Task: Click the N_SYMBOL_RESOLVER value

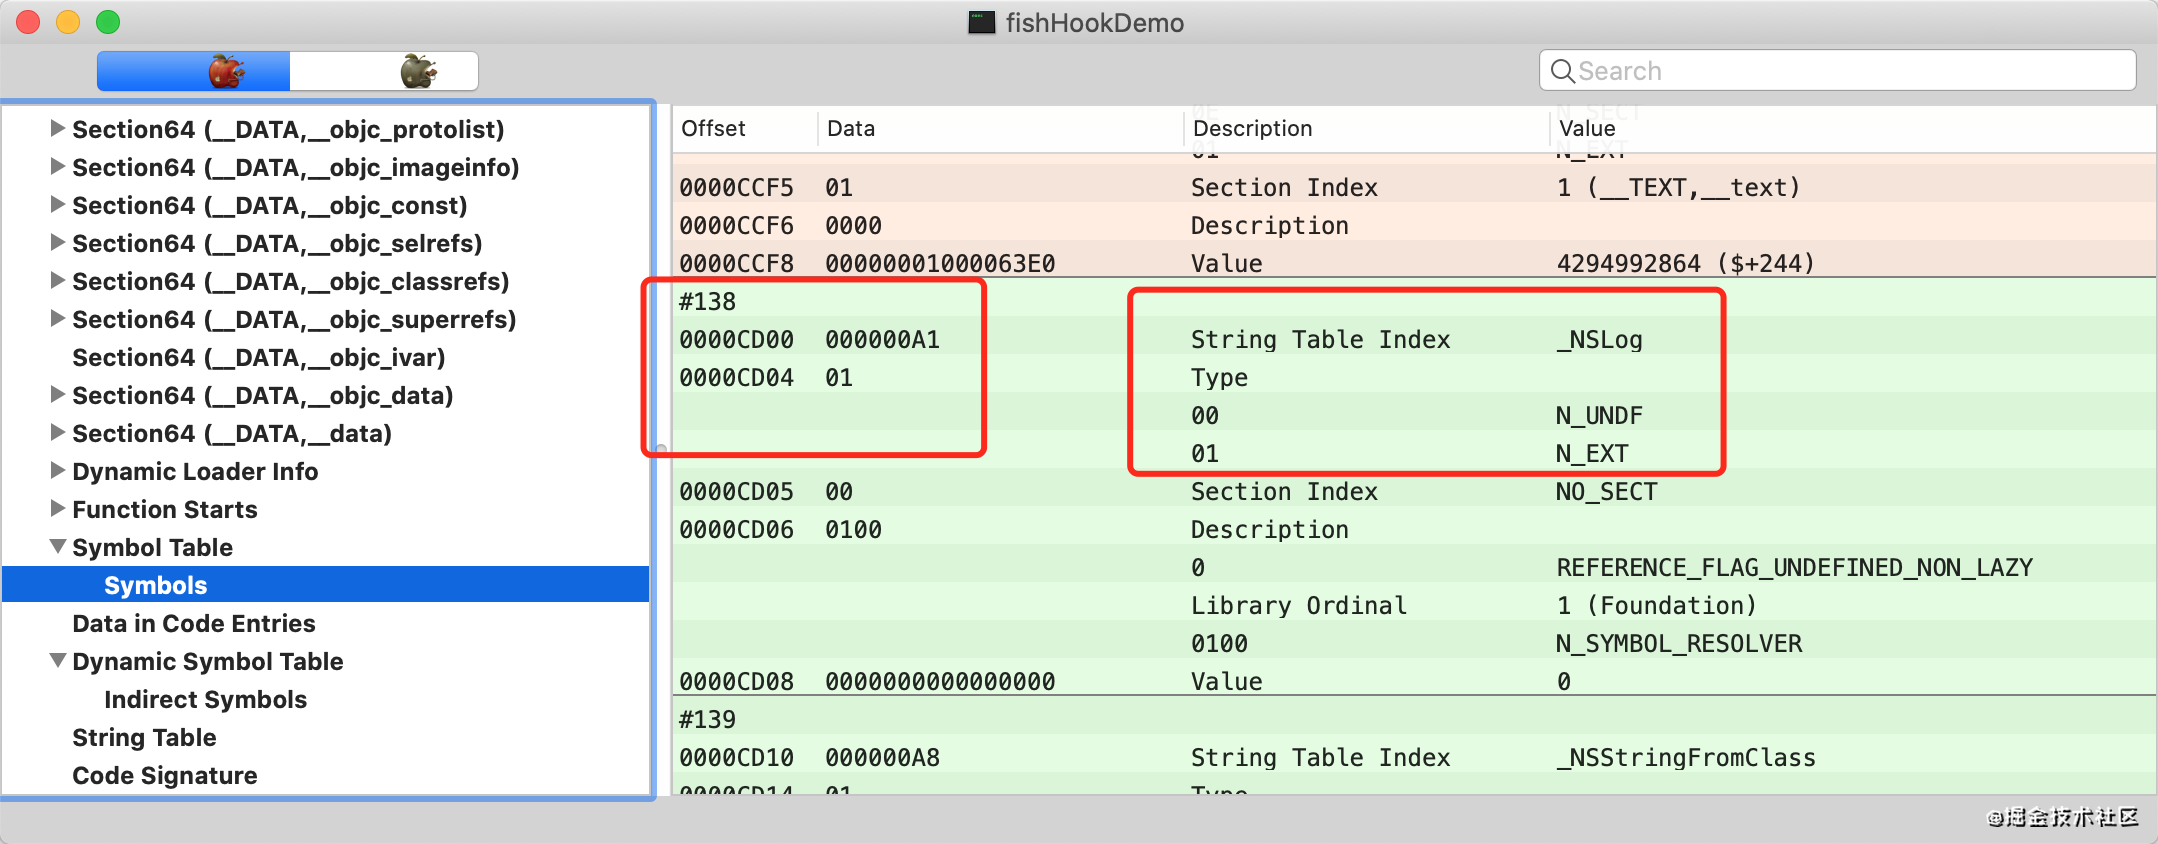Action: [1679, 644]
